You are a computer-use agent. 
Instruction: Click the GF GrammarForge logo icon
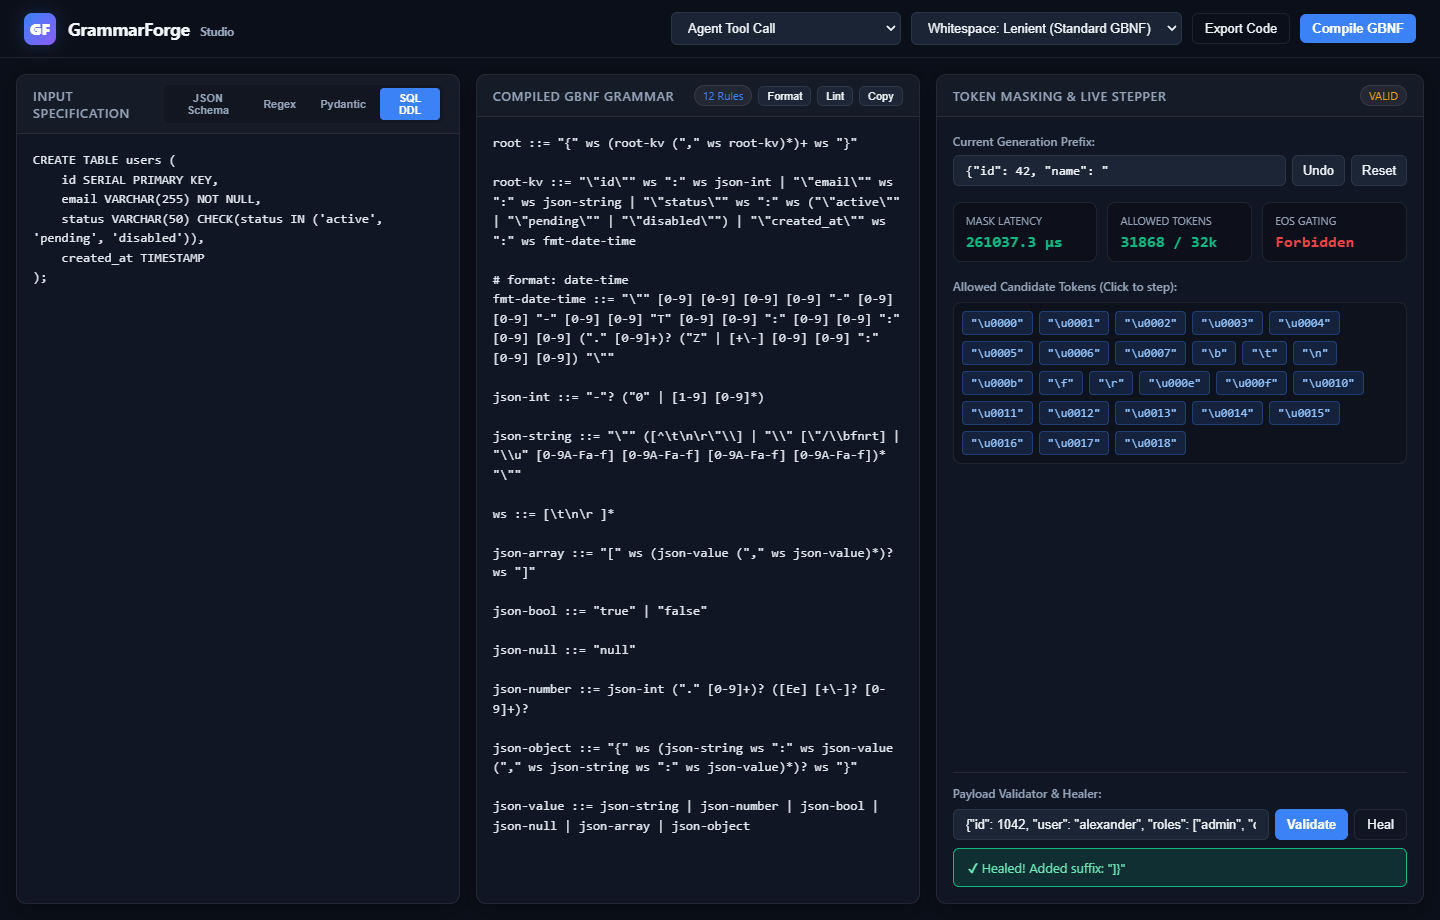(x=40, y=29)
